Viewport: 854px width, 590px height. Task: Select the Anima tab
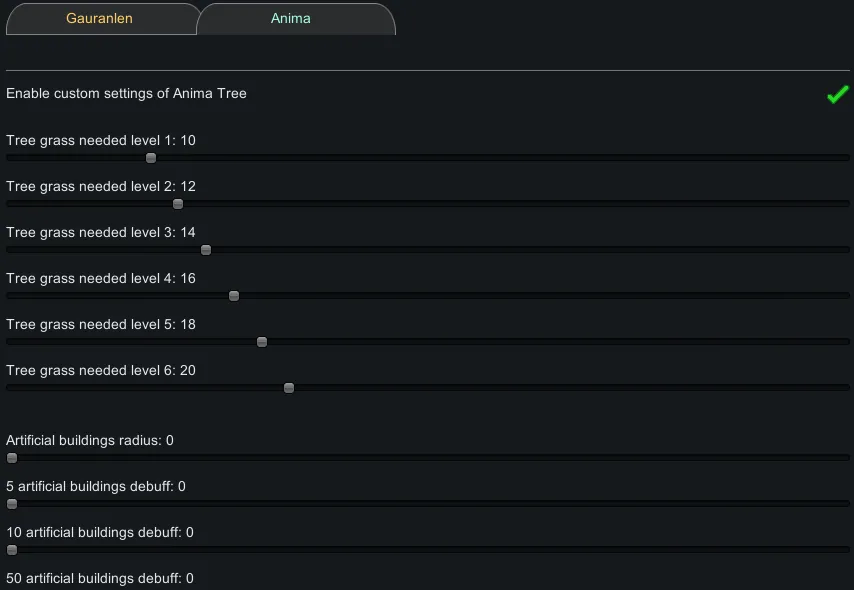pyautogui.click(x=291, y=19)
